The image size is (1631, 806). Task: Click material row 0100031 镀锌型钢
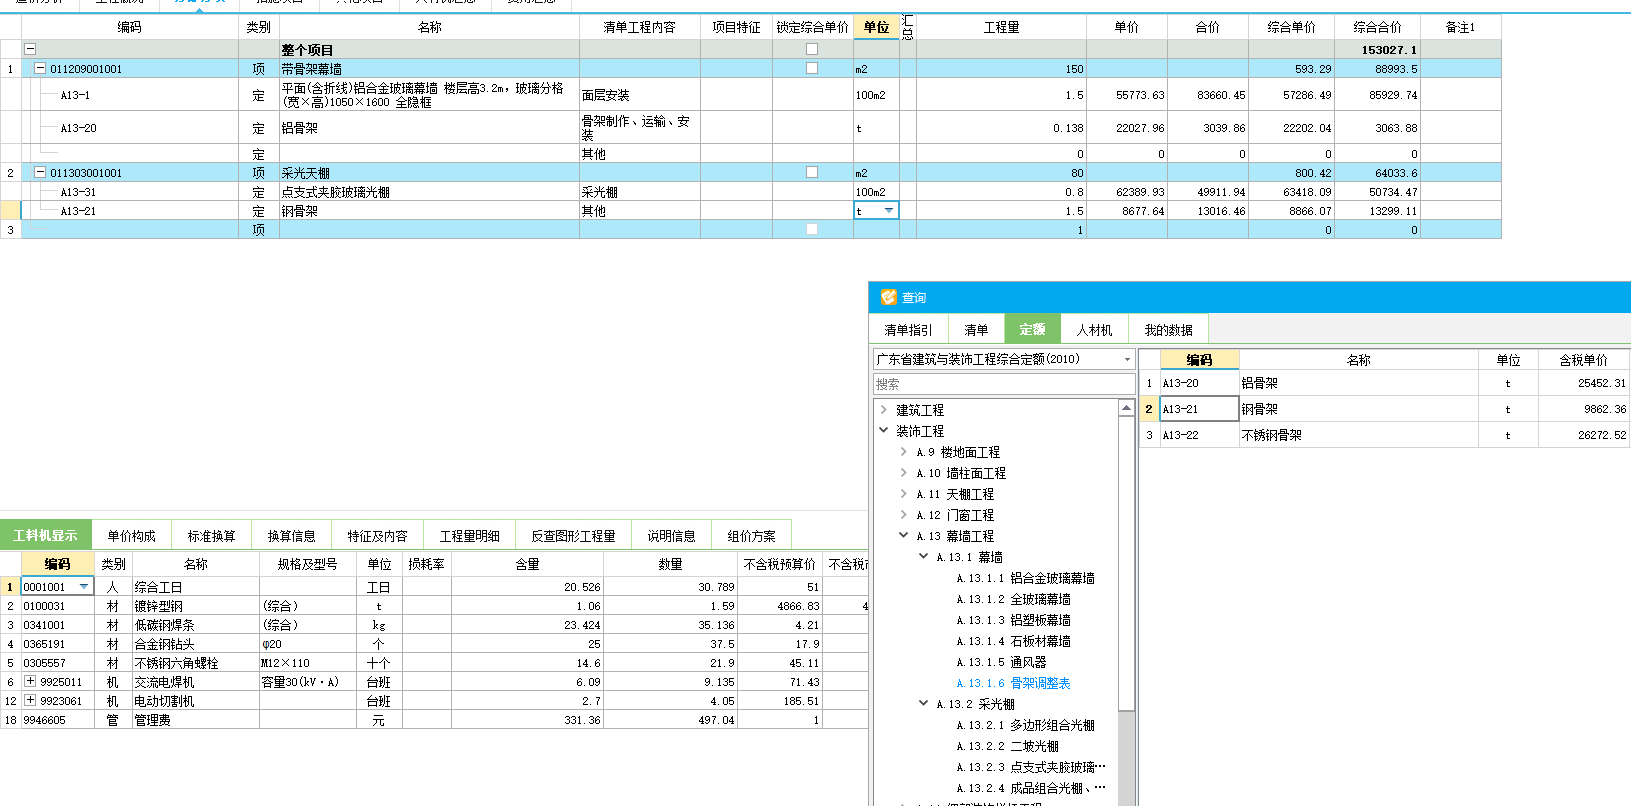click(x=434, y=605)
